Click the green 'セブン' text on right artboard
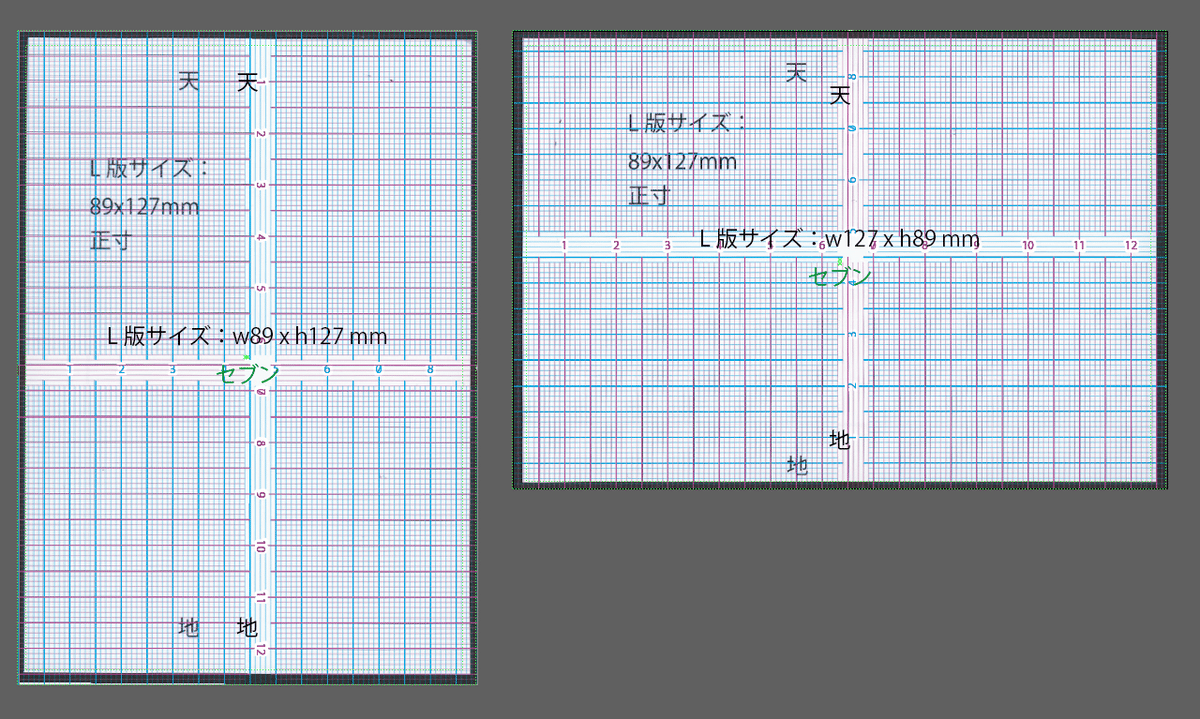Screen dimensions: 1200x719 841,276
